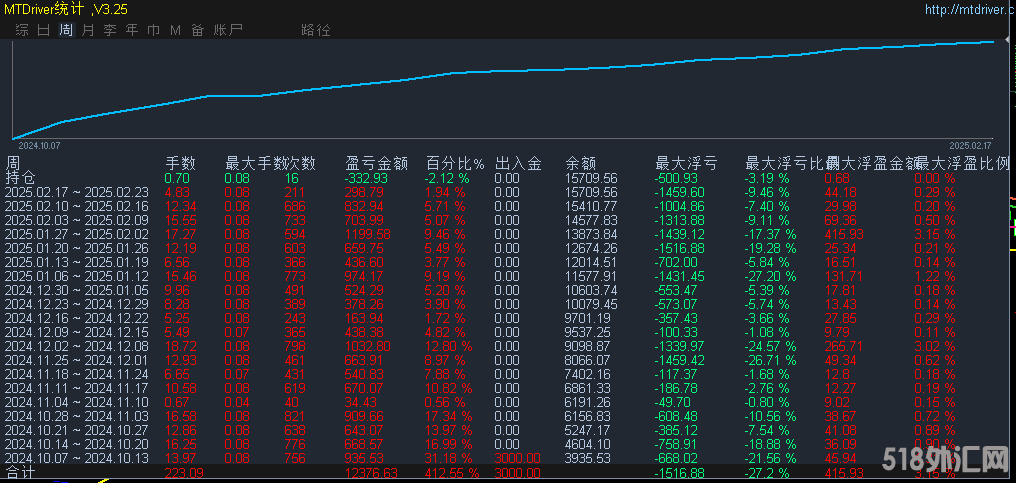Click the 出入金 column header
1016x483 pixels.
click(518, 163)
